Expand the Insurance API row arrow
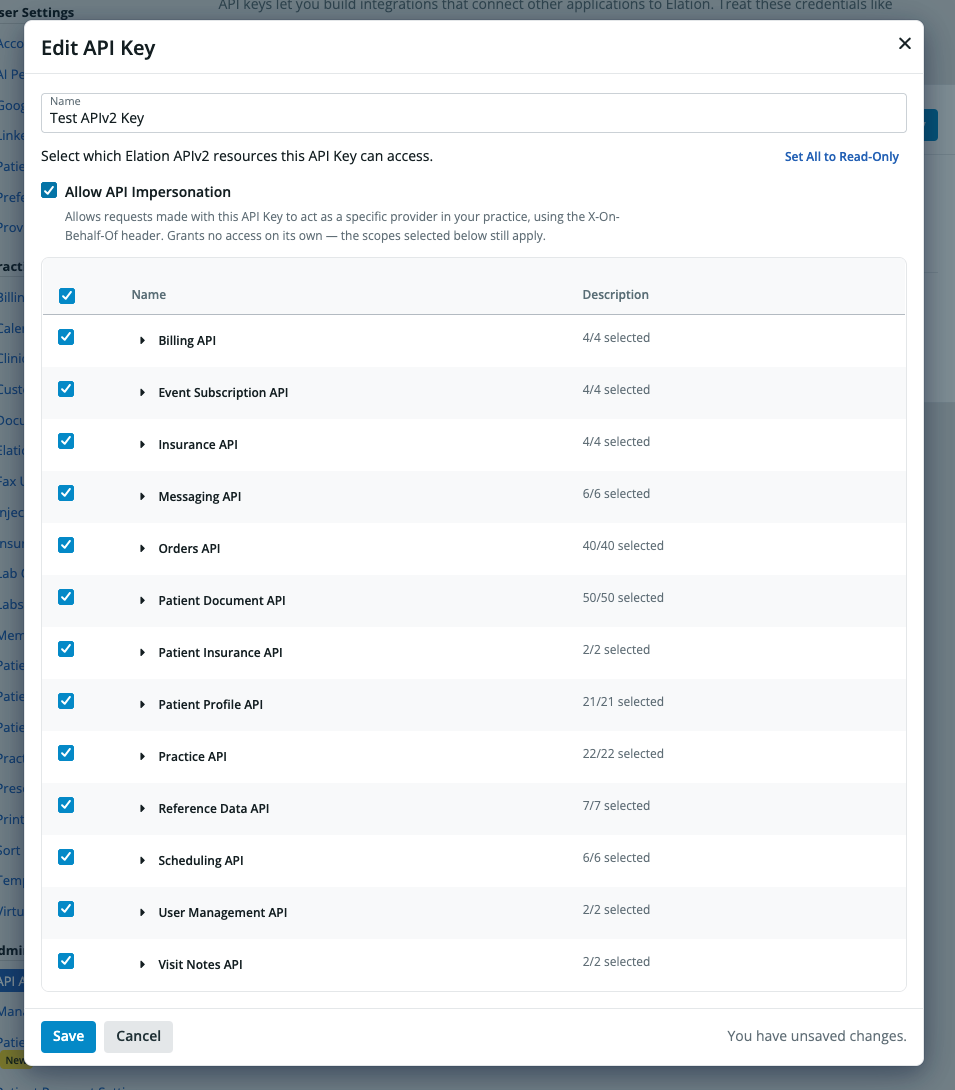955x1090 pixels. (142, 445)
